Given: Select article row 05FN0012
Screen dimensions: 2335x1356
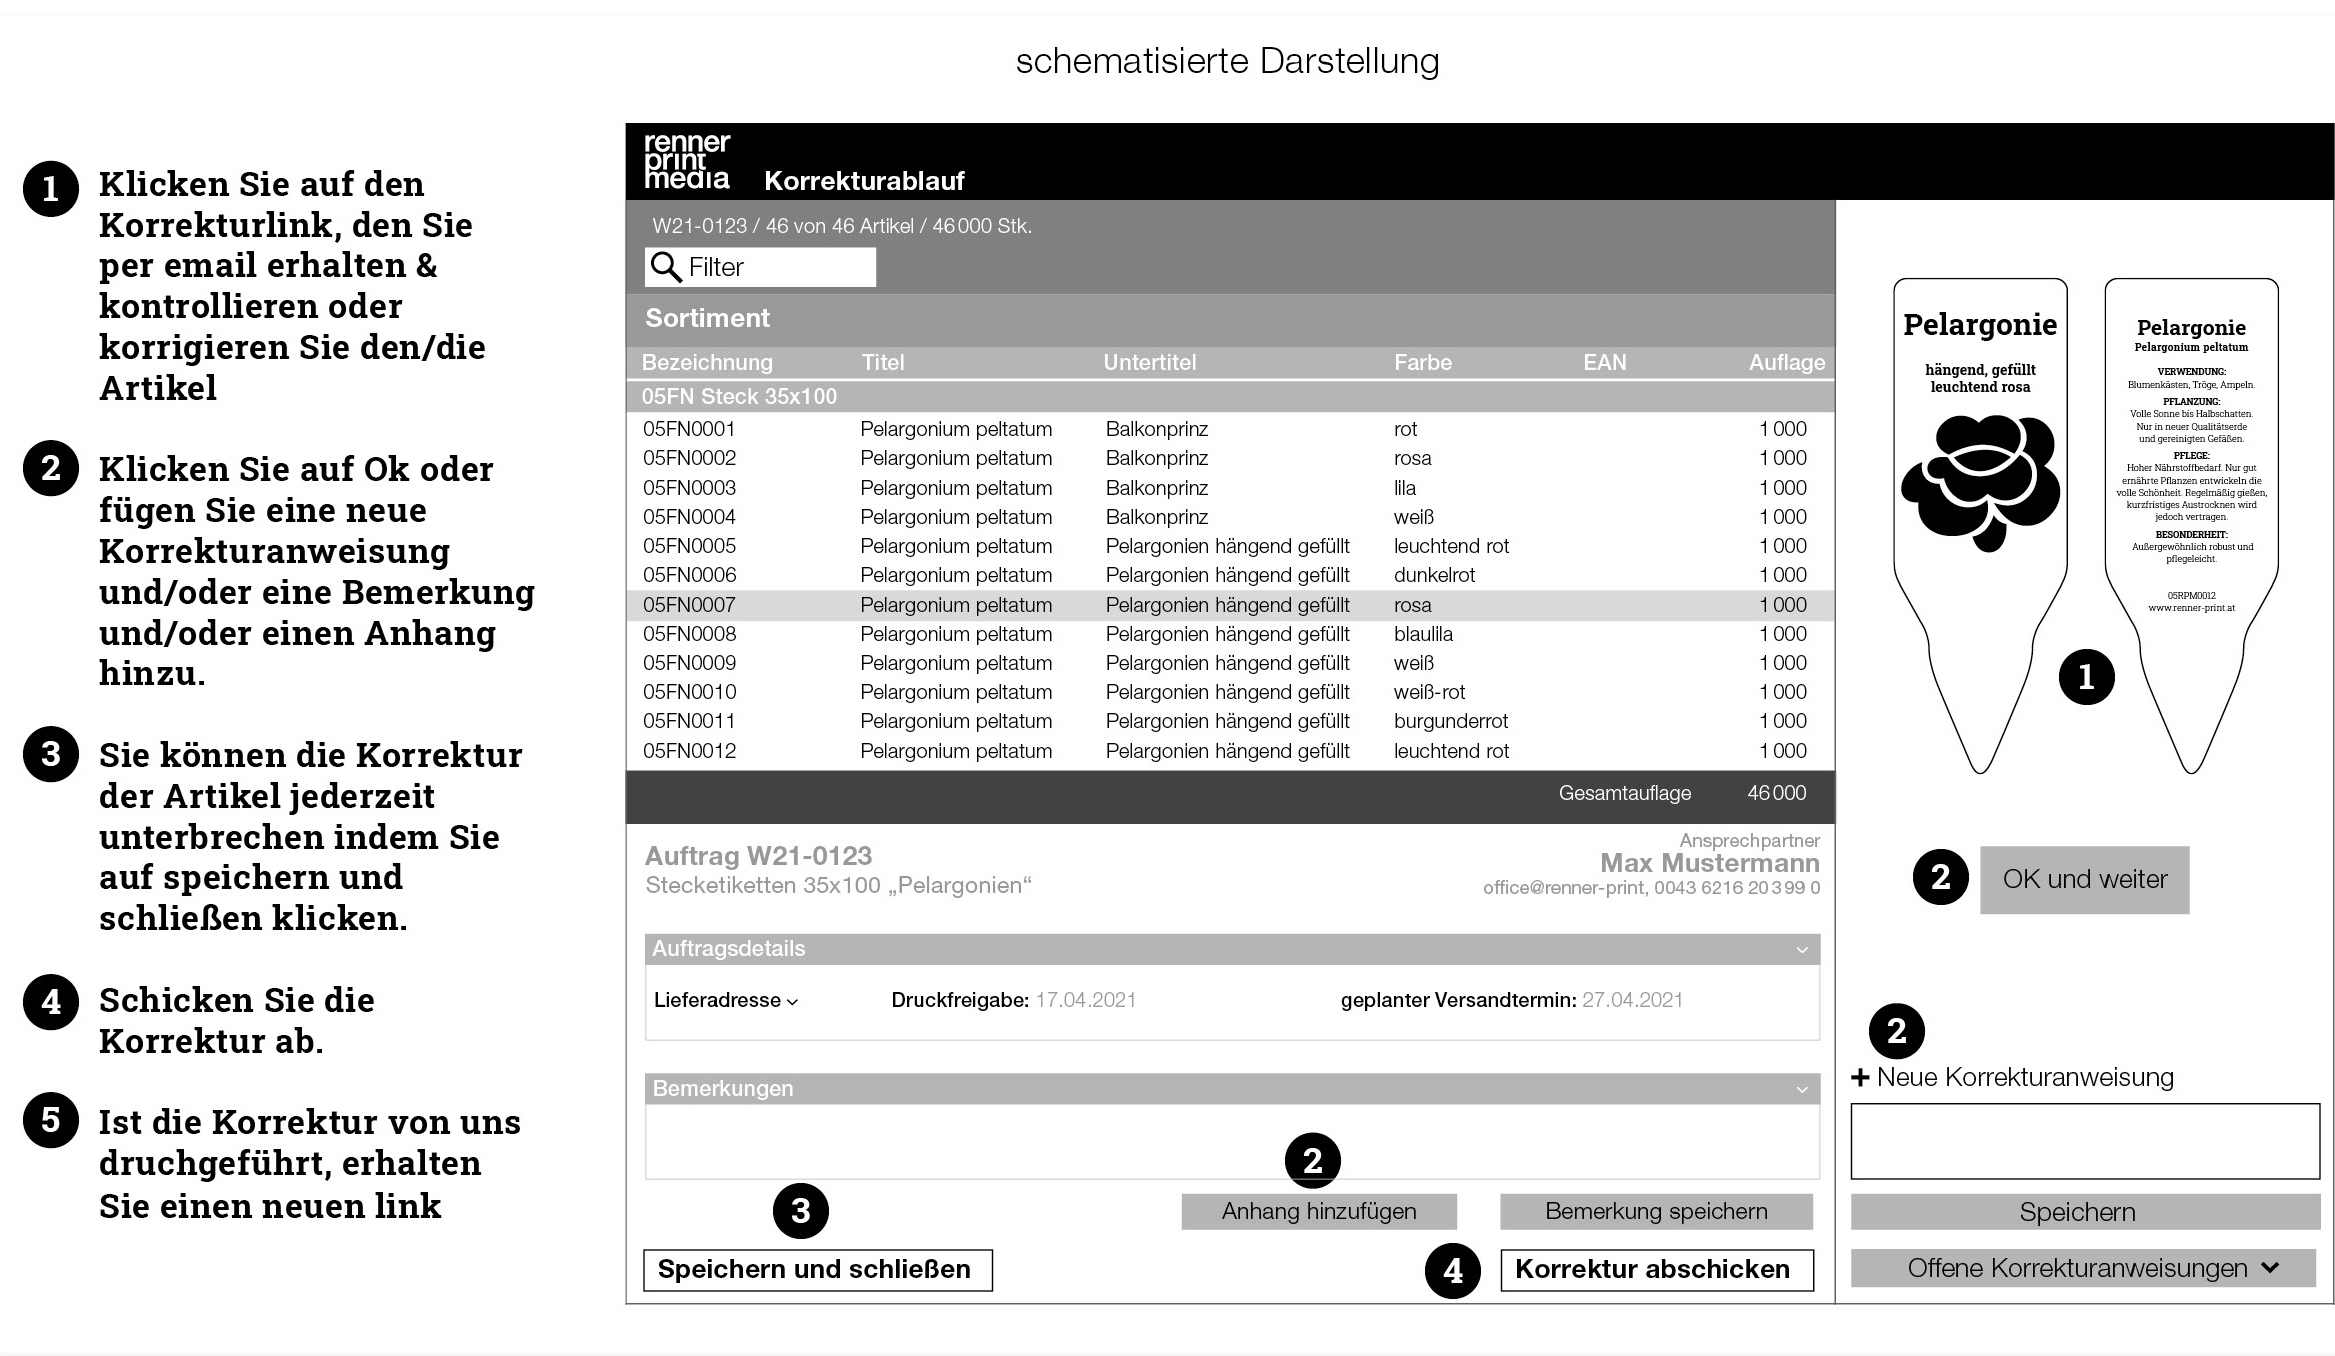Looking at the screenshot, I should click(1230, 751).
